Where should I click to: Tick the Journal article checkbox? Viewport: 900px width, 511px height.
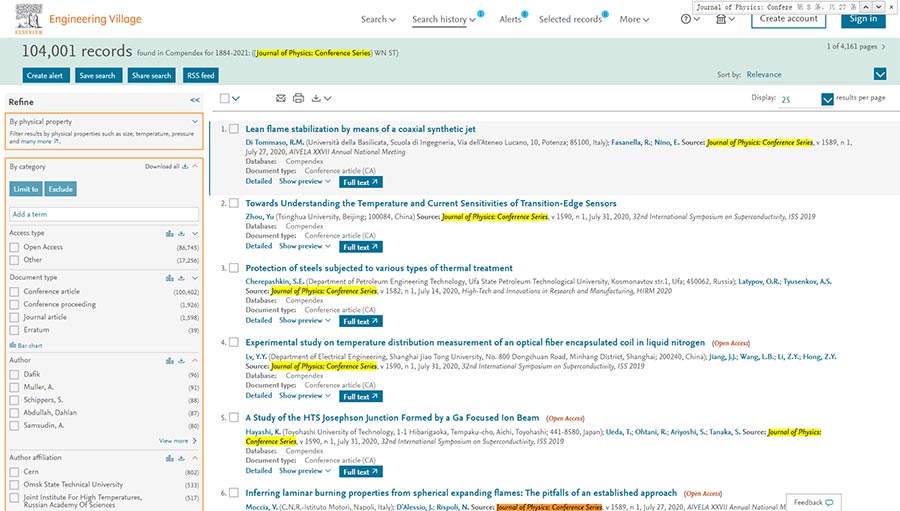(14, 318)
